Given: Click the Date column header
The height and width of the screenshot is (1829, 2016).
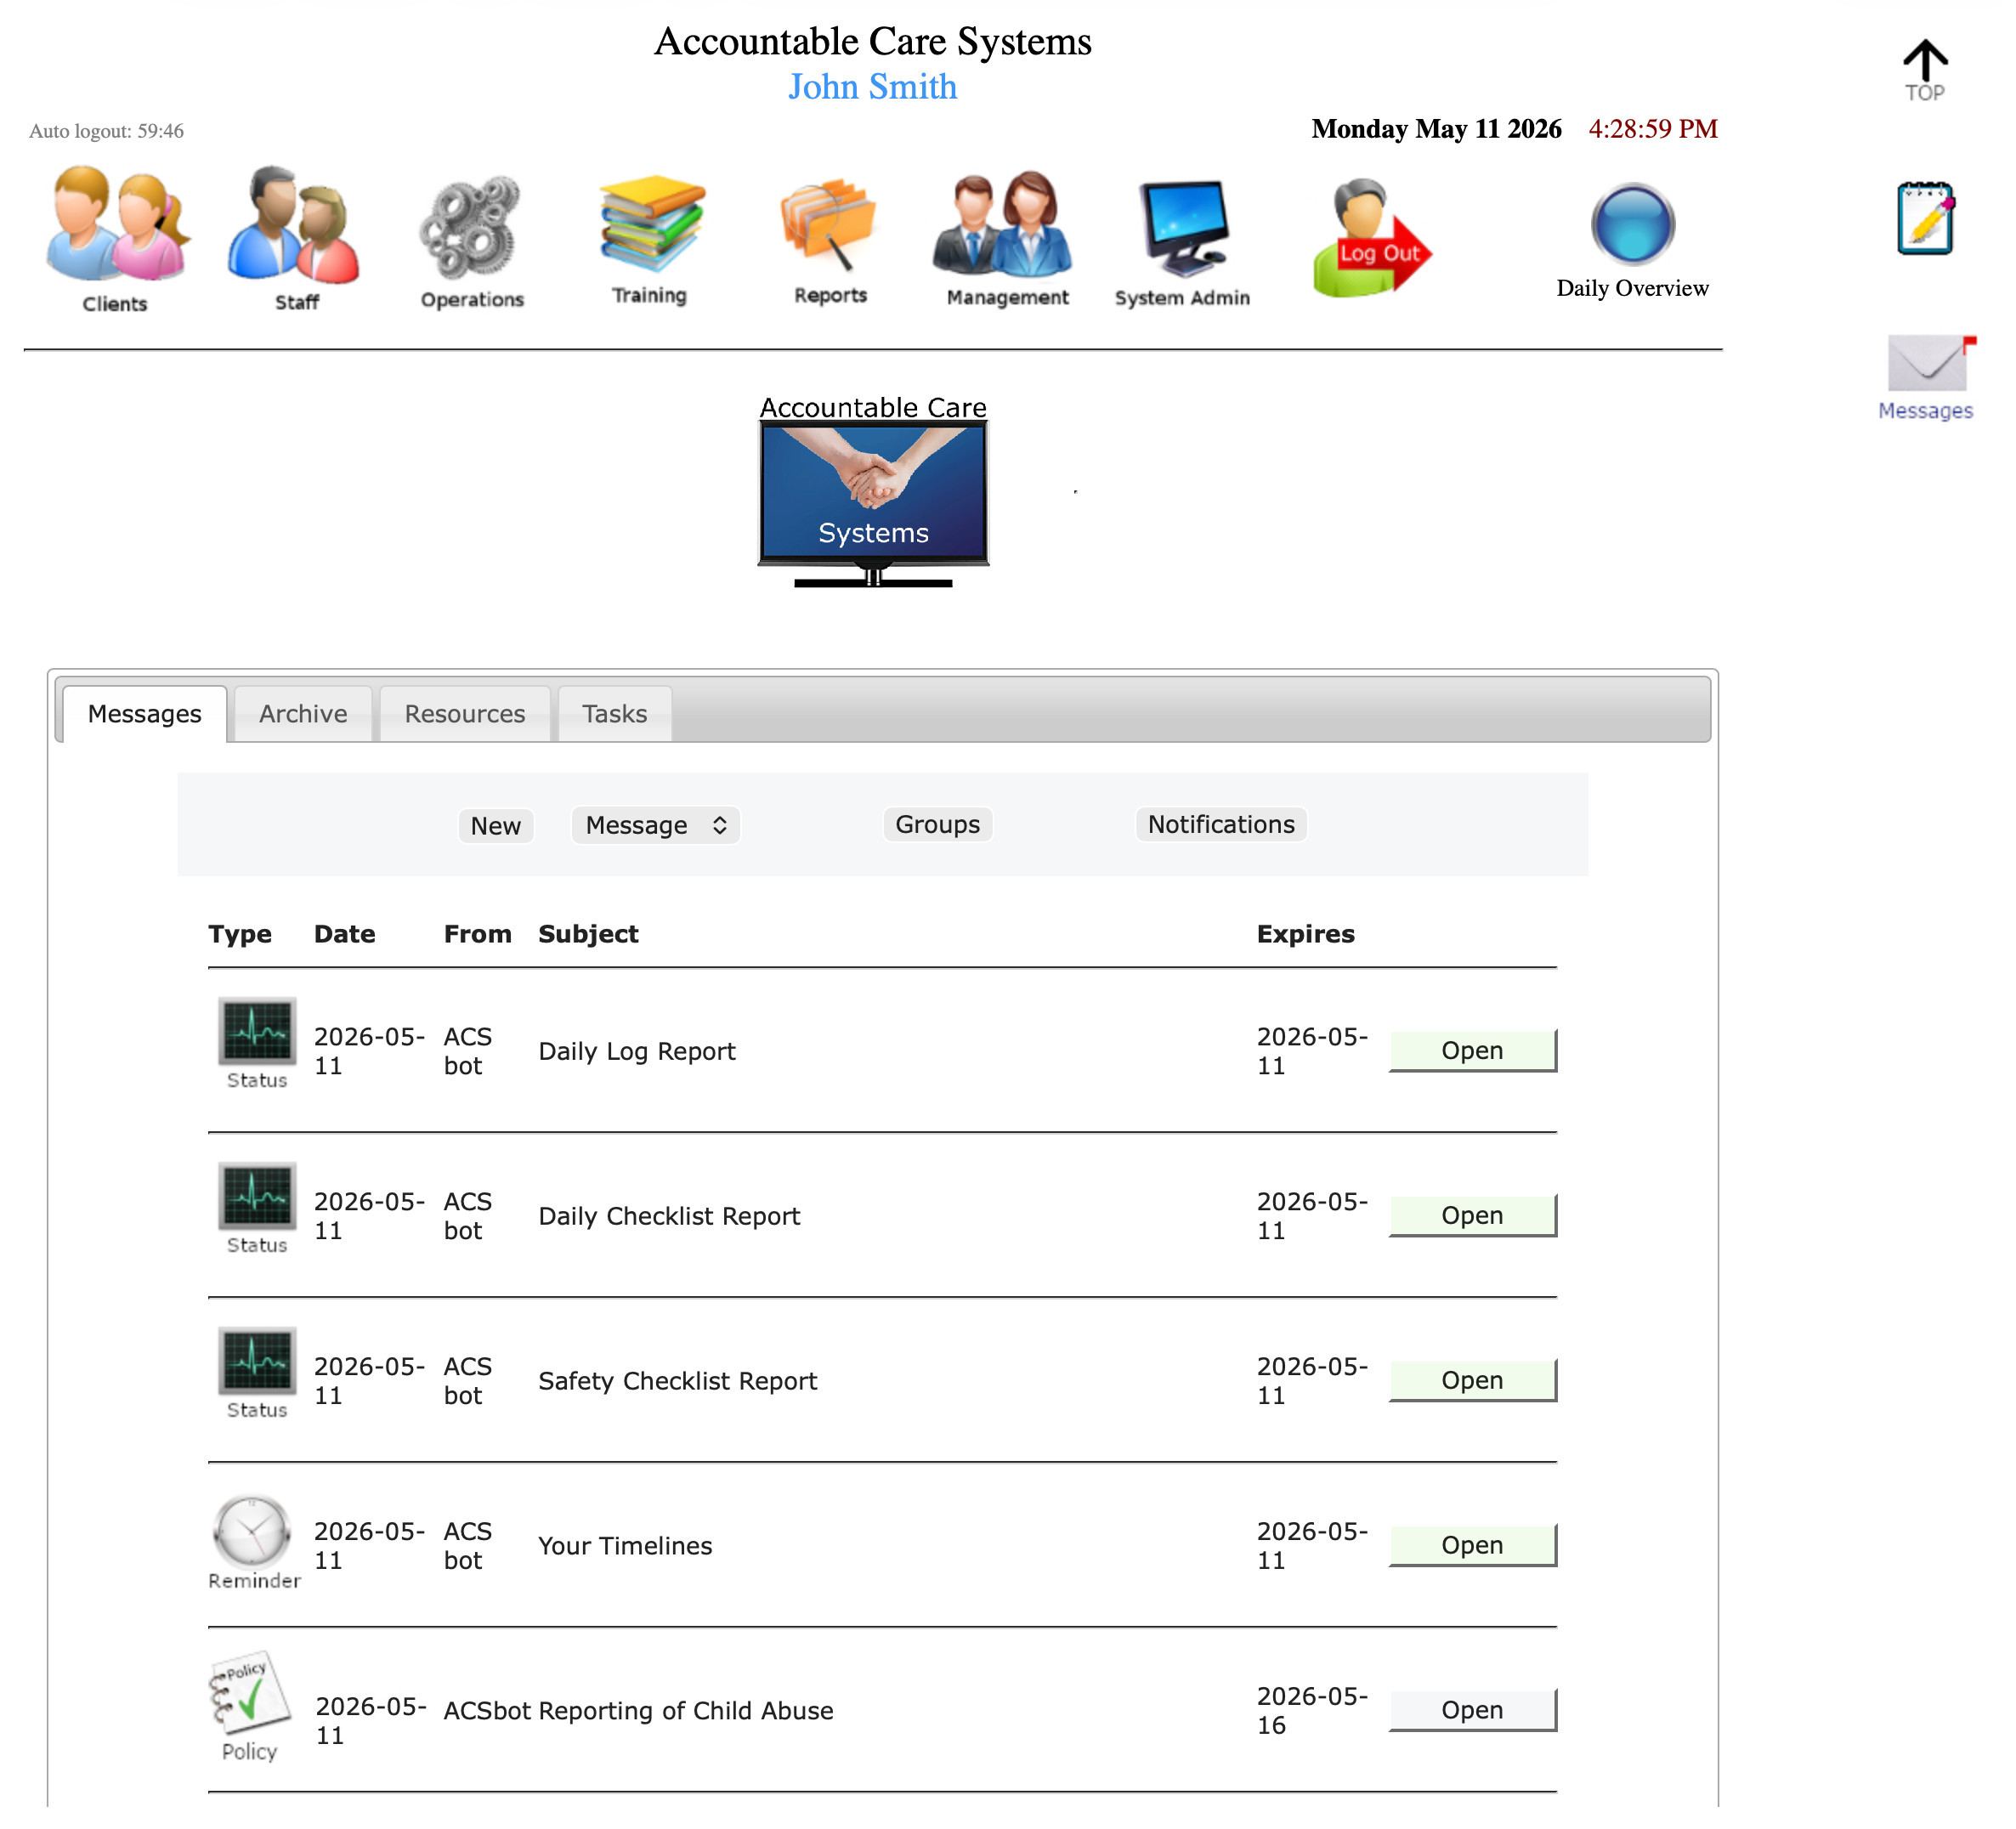Looking at the screenshot, I should click(x=345, y=934).
